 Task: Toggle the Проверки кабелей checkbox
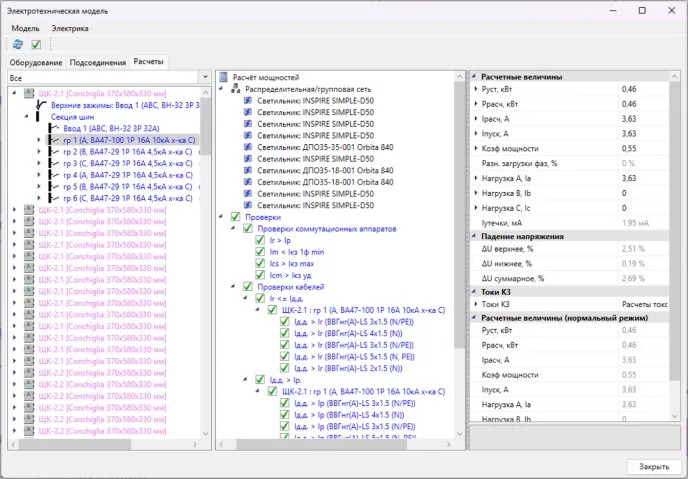tap(248, 286)
